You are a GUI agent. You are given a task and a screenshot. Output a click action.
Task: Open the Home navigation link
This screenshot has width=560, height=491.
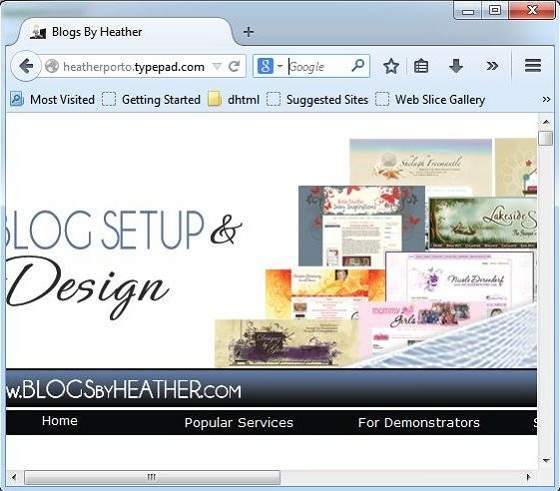[x=60, y=421]
